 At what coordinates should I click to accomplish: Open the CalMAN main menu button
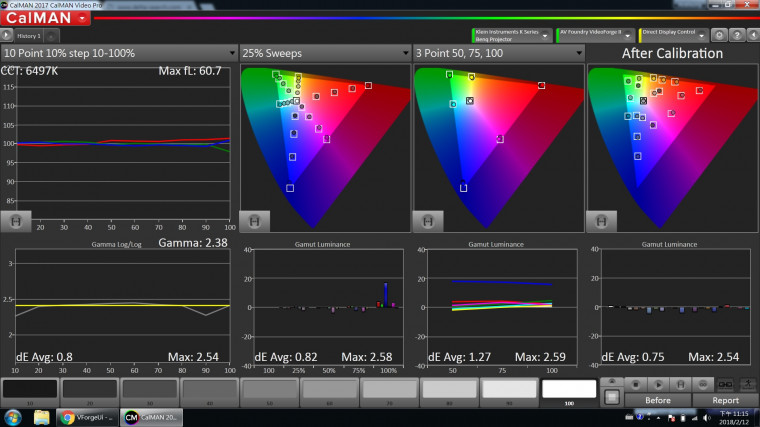click(x=45, y=19)
